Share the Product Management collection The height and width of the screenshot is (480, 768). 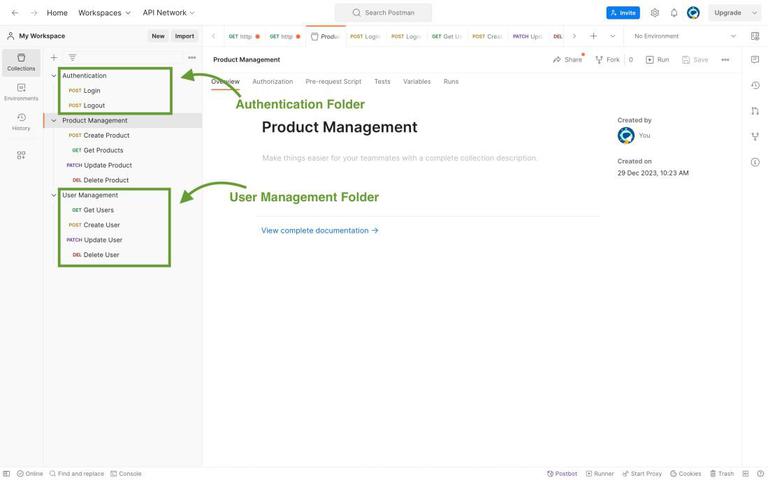(x=568, y=60)
